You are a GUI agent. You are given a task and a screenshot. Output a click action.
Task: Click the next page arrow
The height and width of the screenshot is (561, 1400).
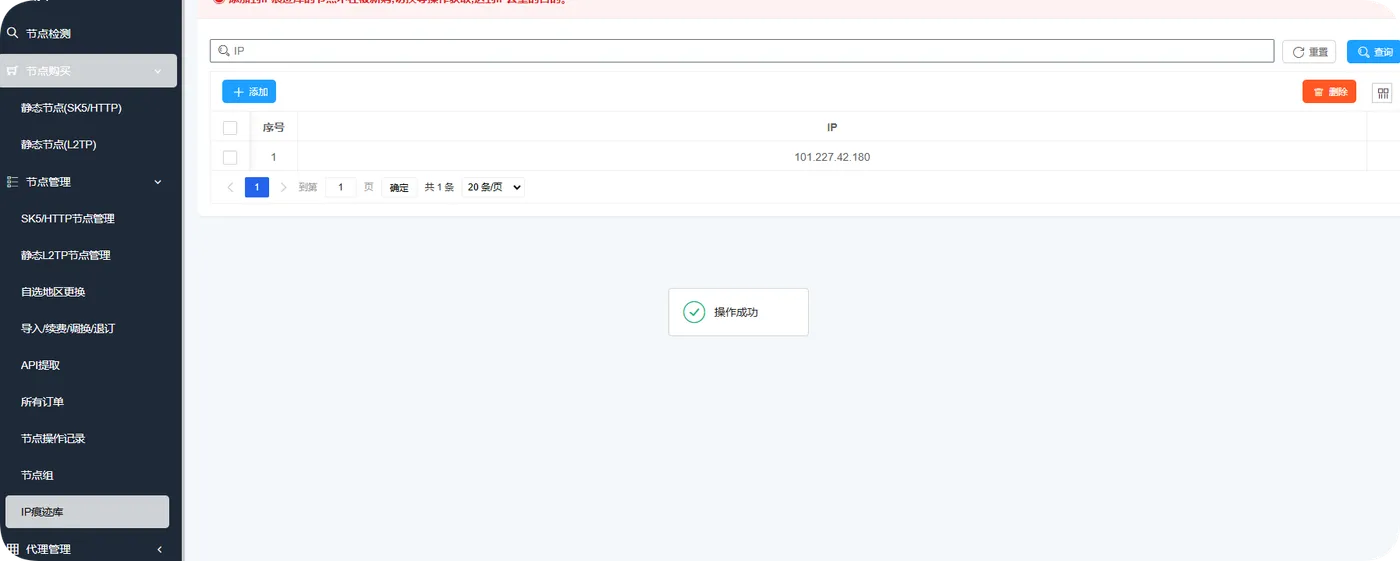click(284, 187)
